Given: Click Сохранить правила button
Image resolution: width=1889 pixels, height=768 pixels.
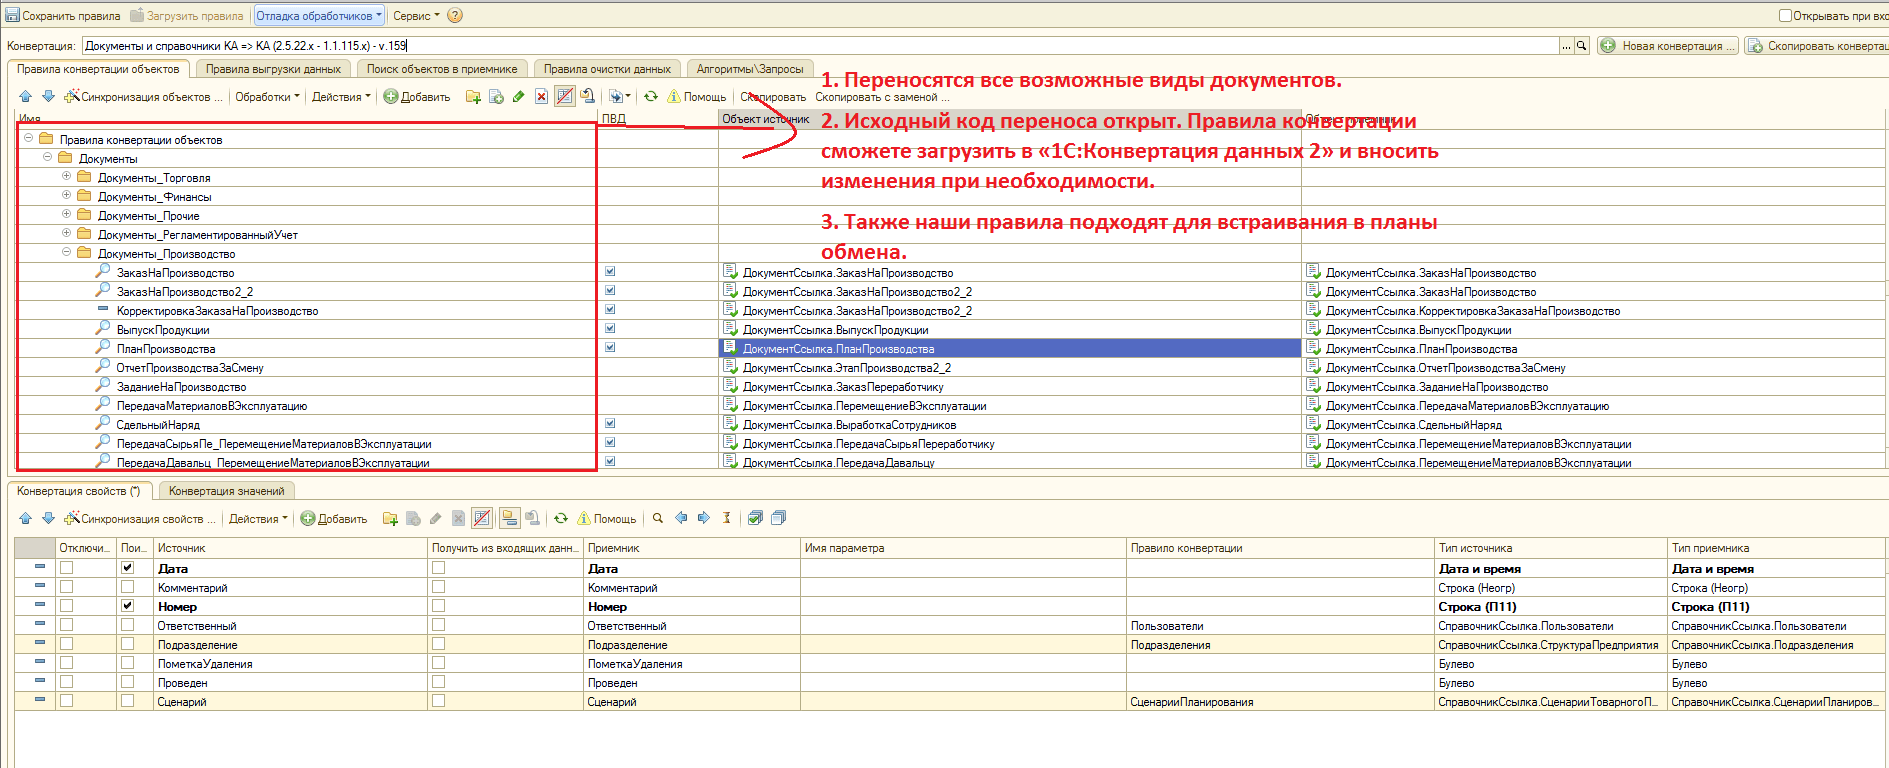Looking at the screenshot, I should [x=63, y=16].
